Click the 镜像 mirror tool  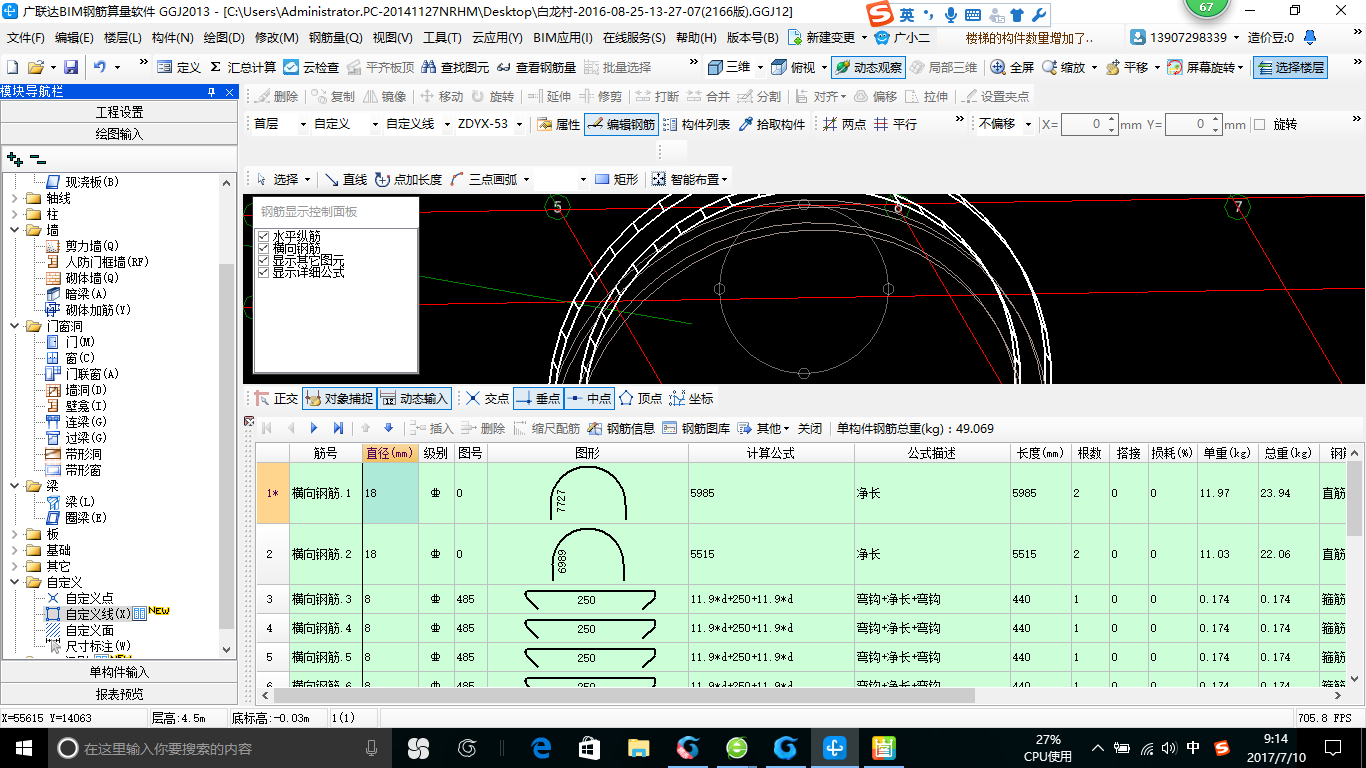pyautogui.click(x=385, y=97)
